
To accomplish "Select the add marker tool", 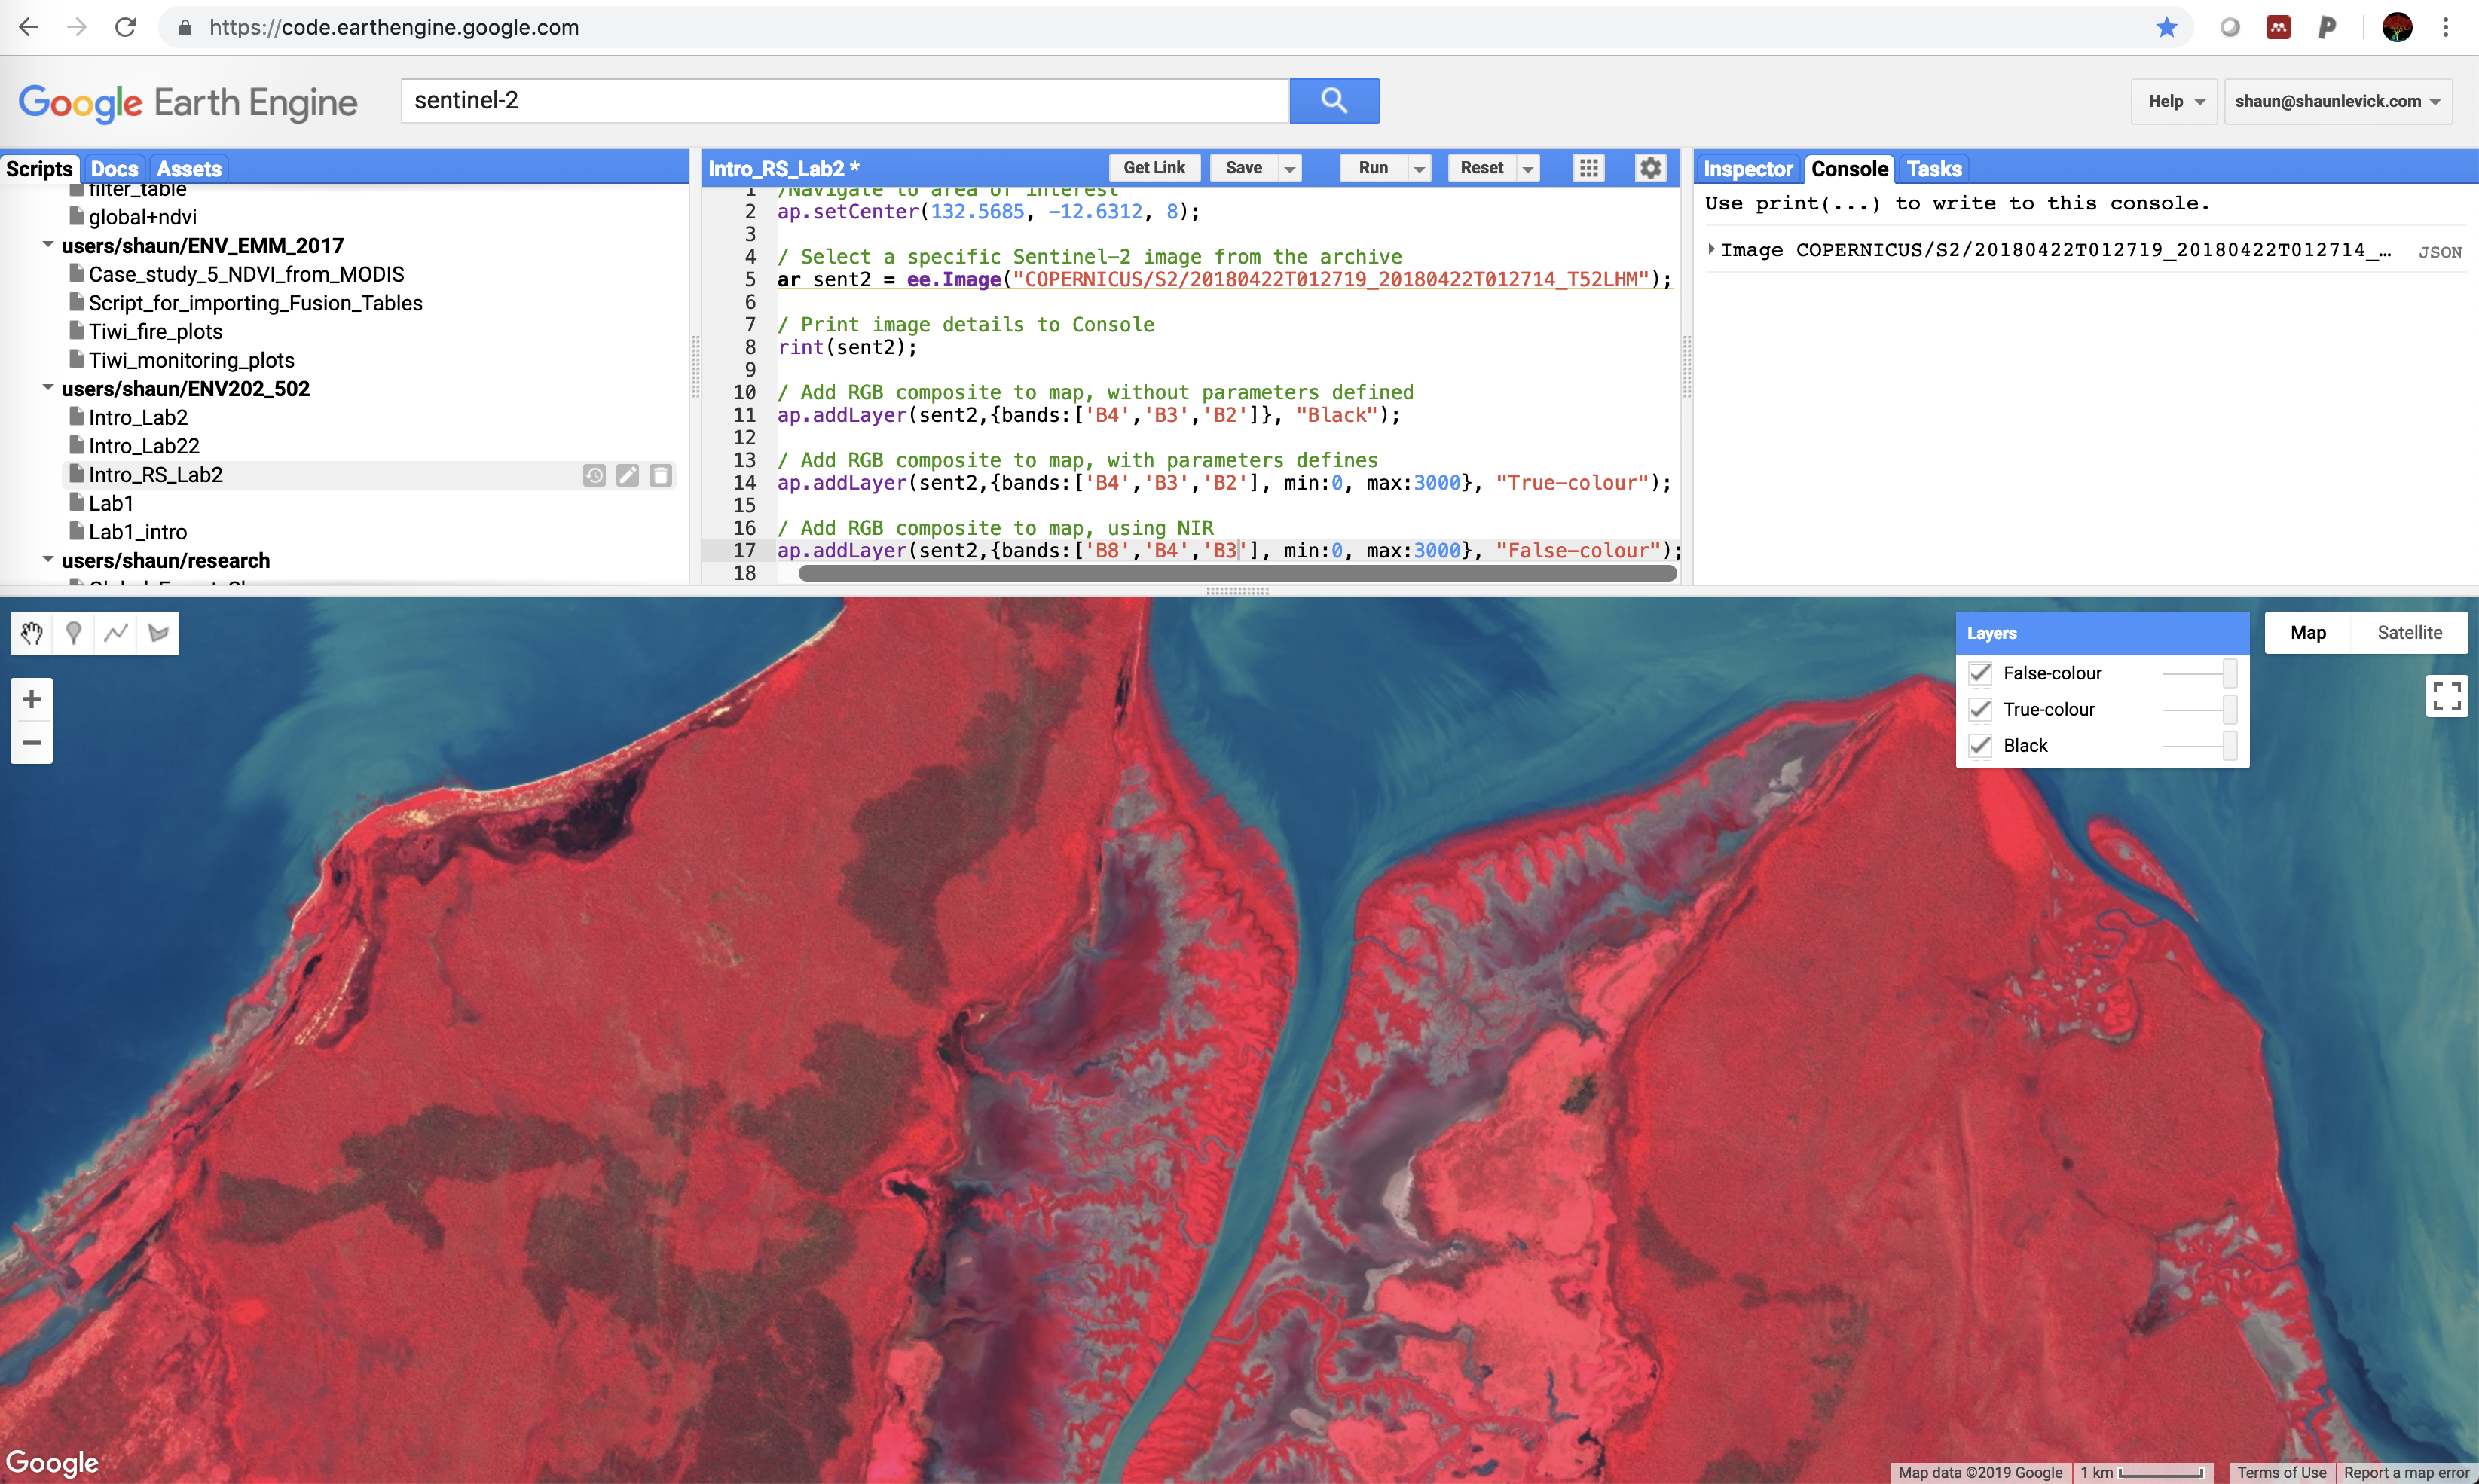I will tap(73, 633).
